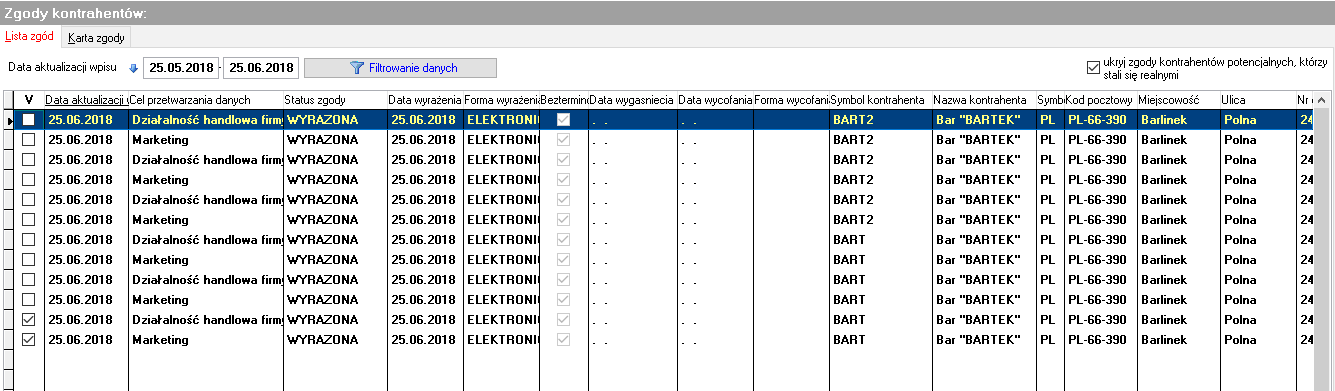Viewport: 1335px width, 391px height.
Task: Uncheck the checked 'Działalność handlowa' BART row checkbox
Action: [x=28, y=320]
